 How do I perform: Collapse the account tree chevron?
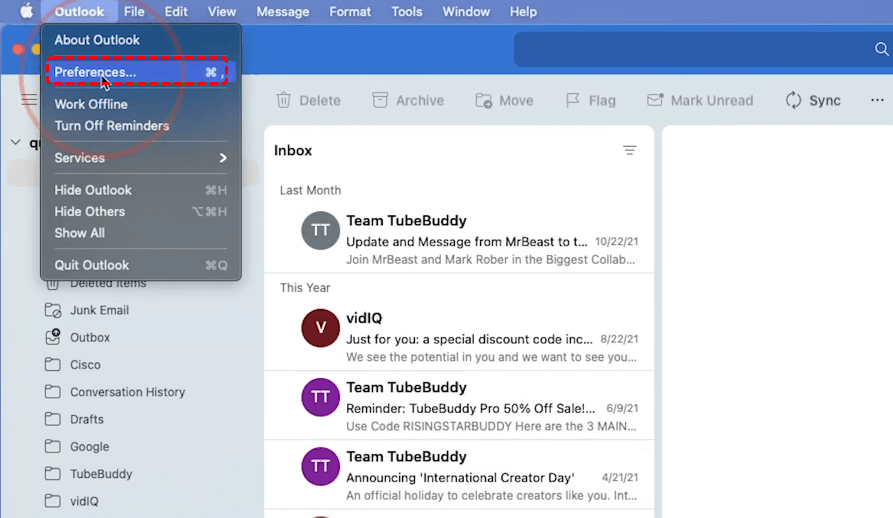[16, 142]
